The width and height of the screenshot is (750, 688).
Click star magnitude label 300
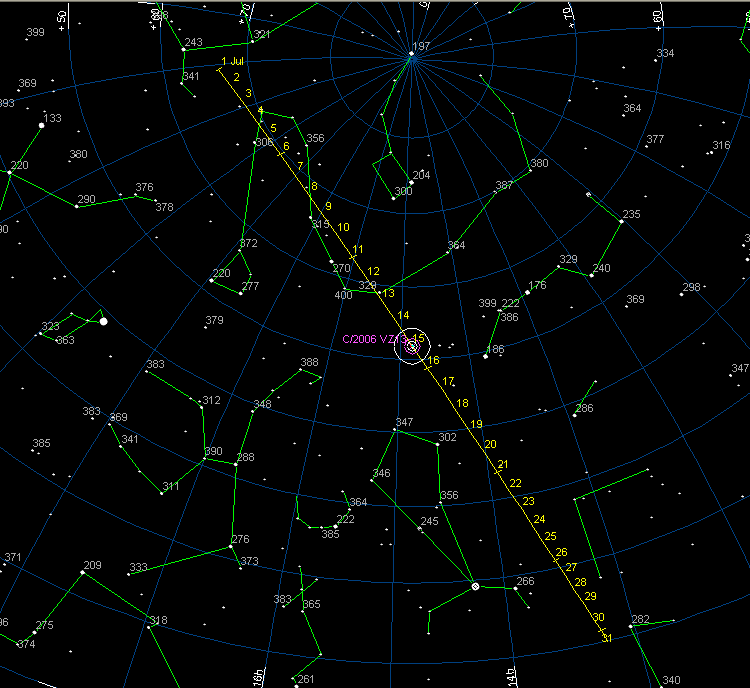tap(403, 191)
